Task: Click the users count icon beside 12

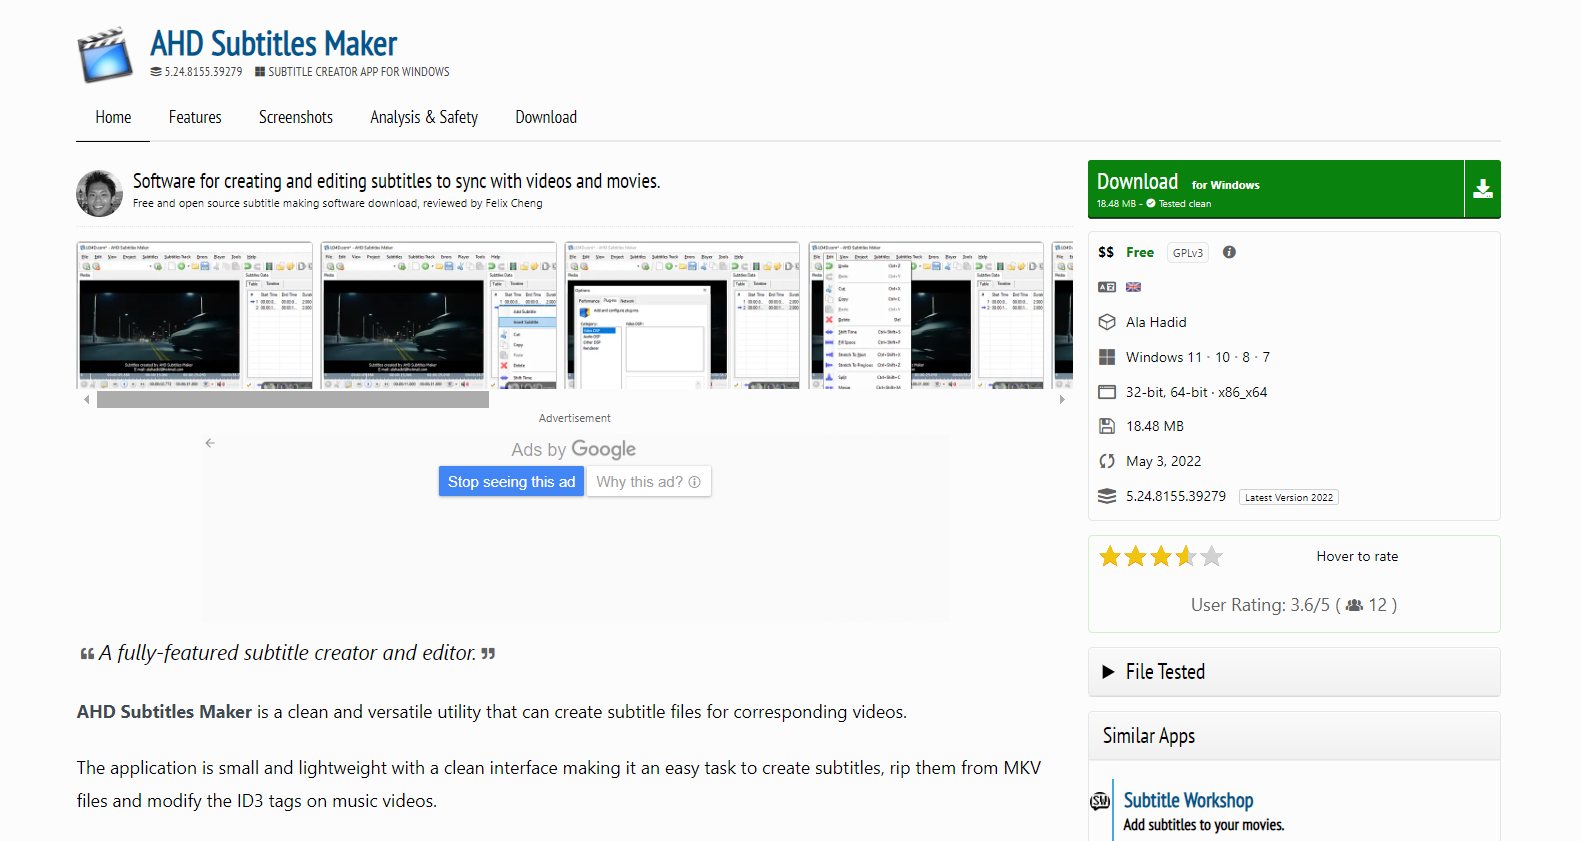Action: (1354, 605)
